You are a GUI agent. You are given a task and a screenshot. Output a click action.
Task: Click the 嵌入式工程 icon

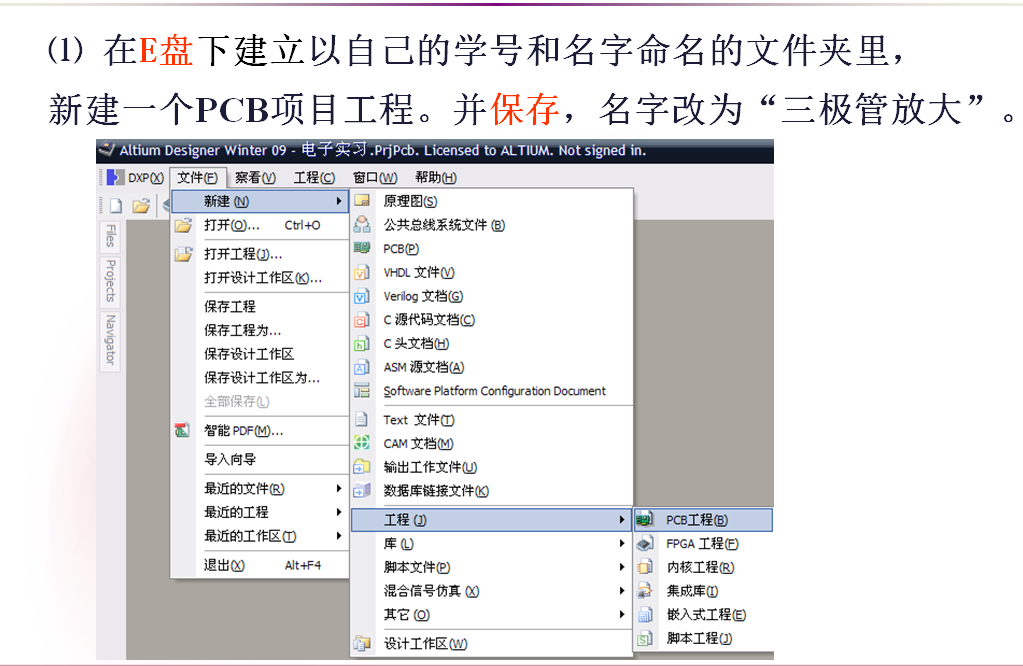point(645,614)
